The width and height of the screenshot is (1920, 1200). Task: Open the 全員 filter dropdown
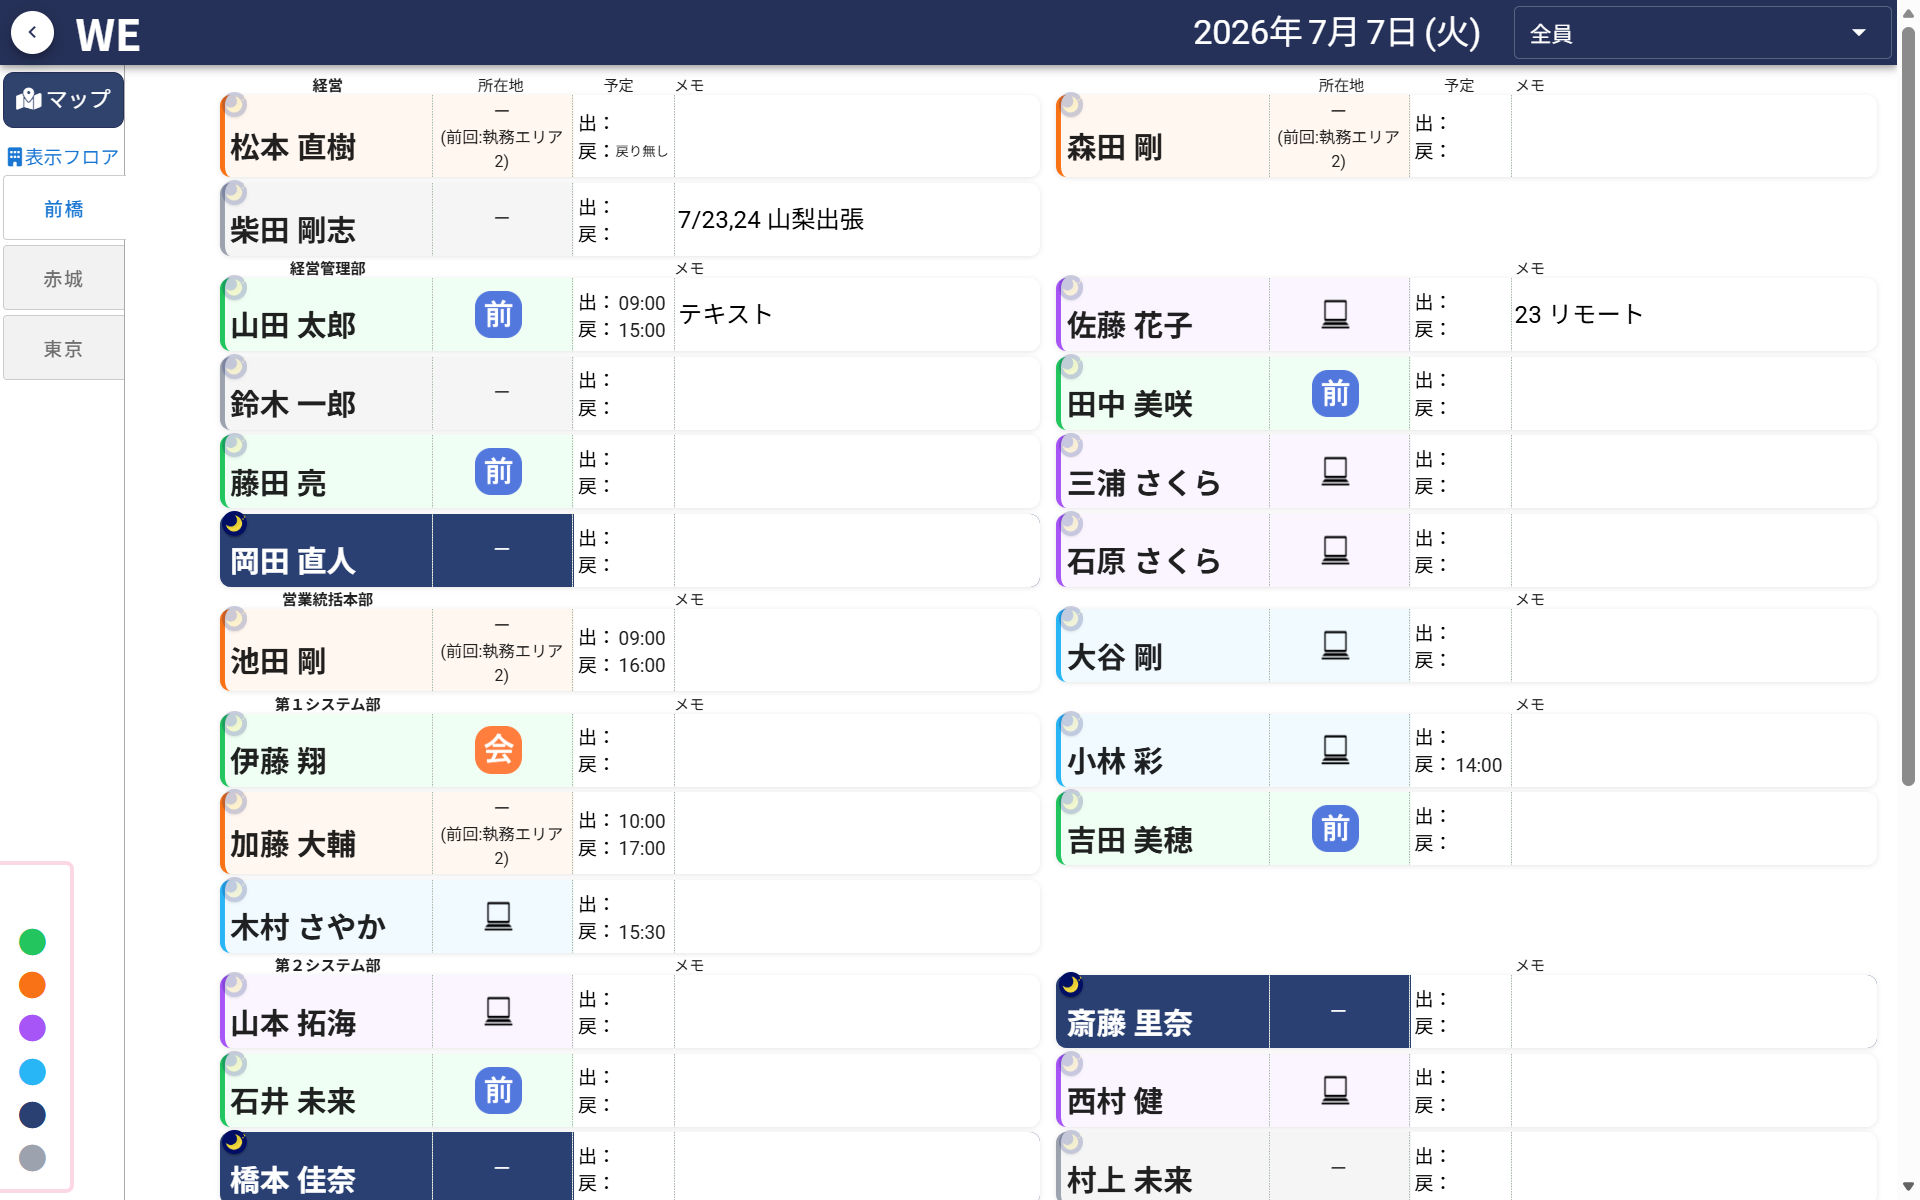click(1702, 33)
